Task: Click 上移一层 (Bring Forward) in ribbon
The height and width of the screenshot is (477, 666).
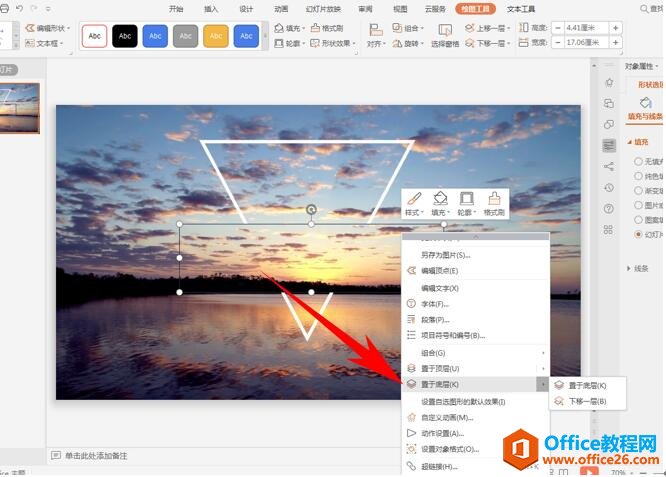Action: 488,28
